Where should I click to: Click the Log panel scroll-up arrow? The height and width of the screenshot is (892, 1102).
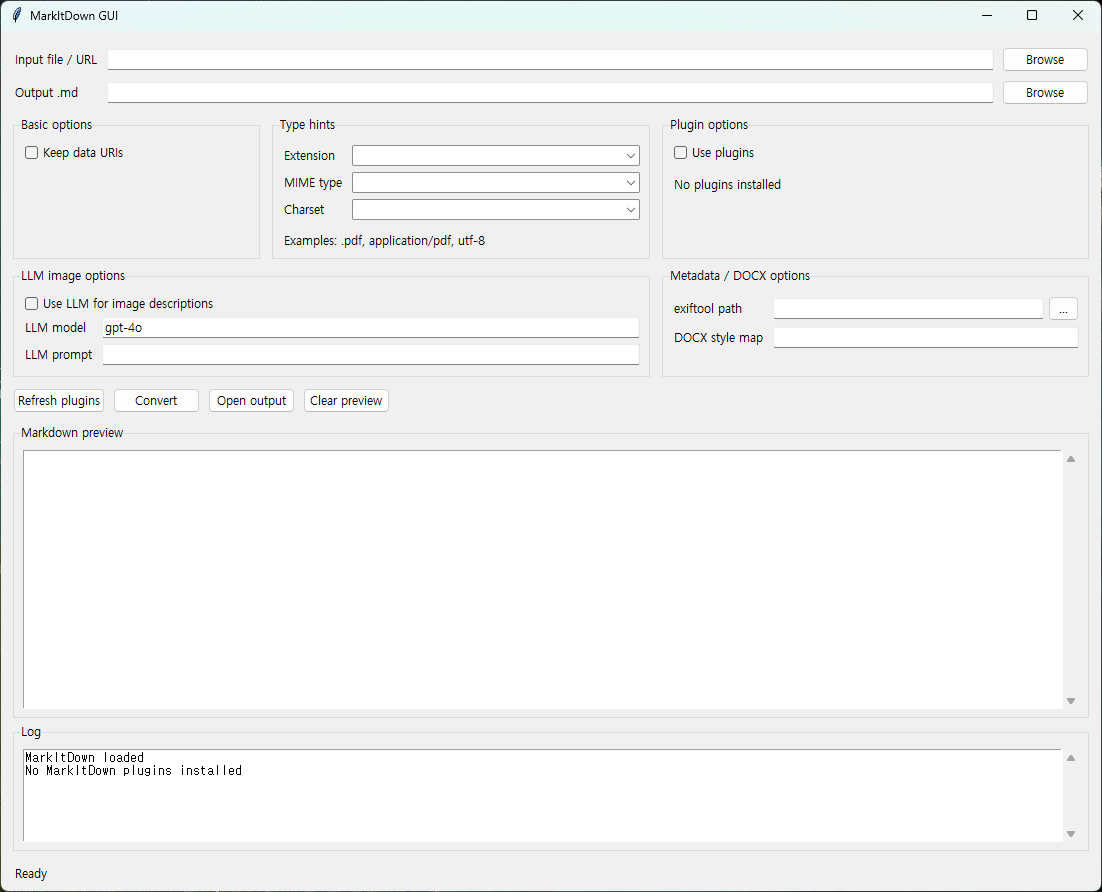point(1071,758)
